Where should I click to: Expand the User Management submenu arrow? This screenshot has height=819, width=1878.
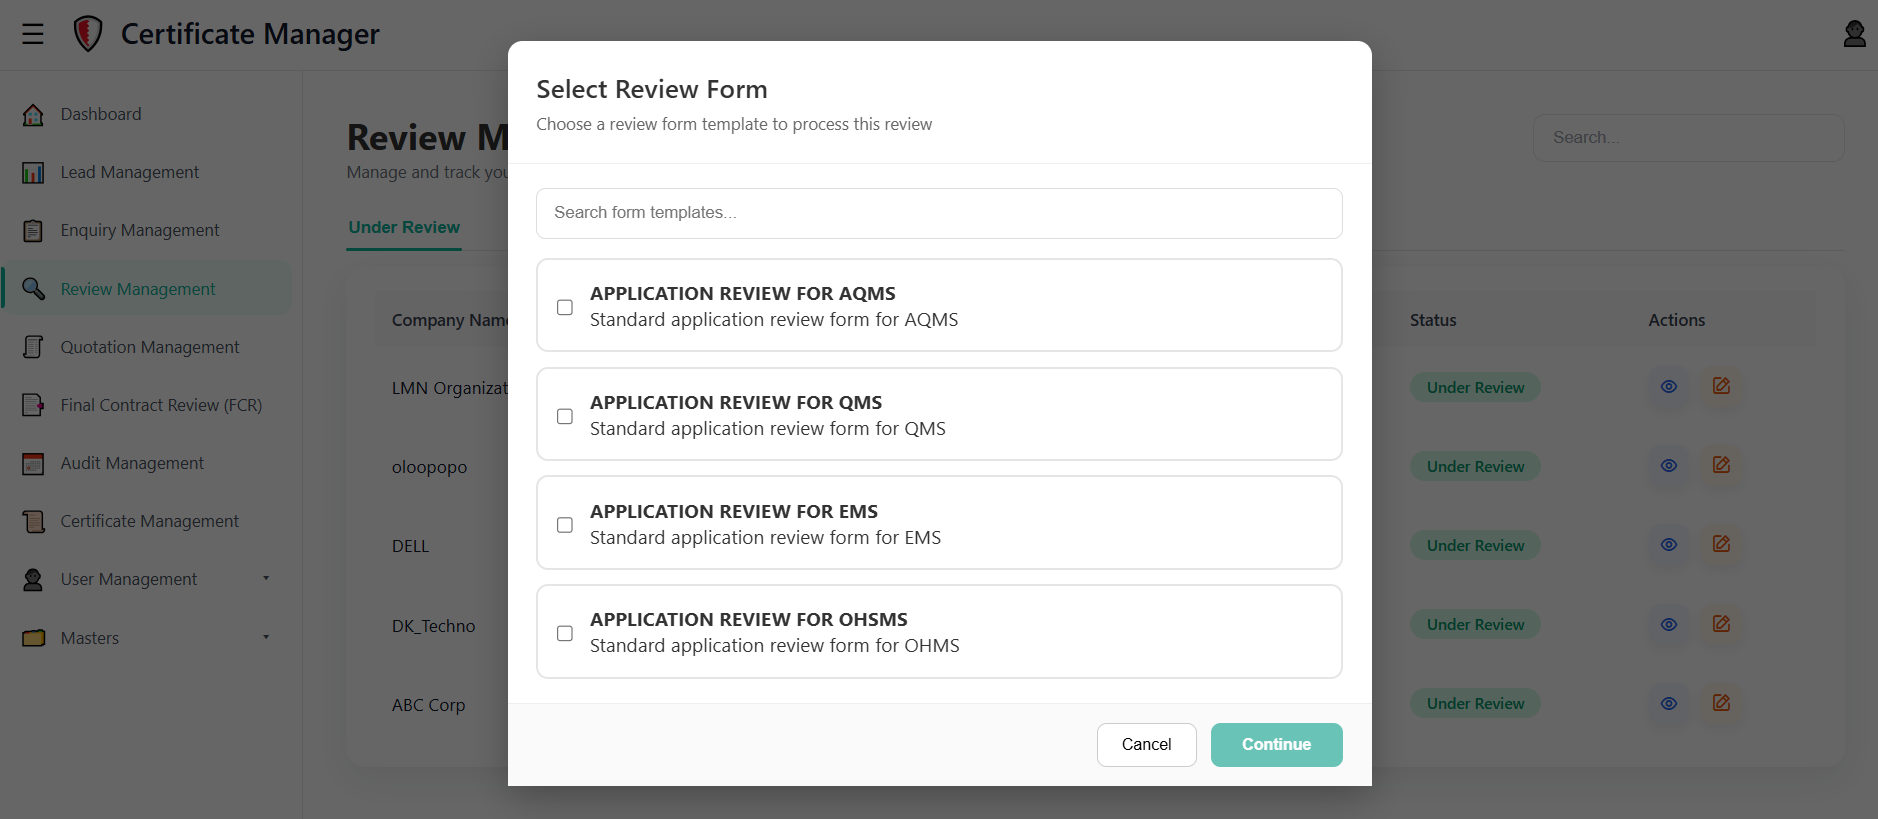(266, 579)
